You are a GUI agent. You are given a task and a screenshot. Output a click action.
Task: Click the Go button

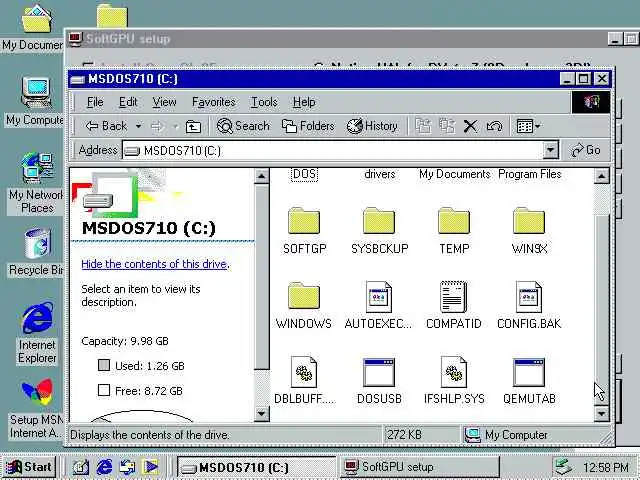click(586, 150)
